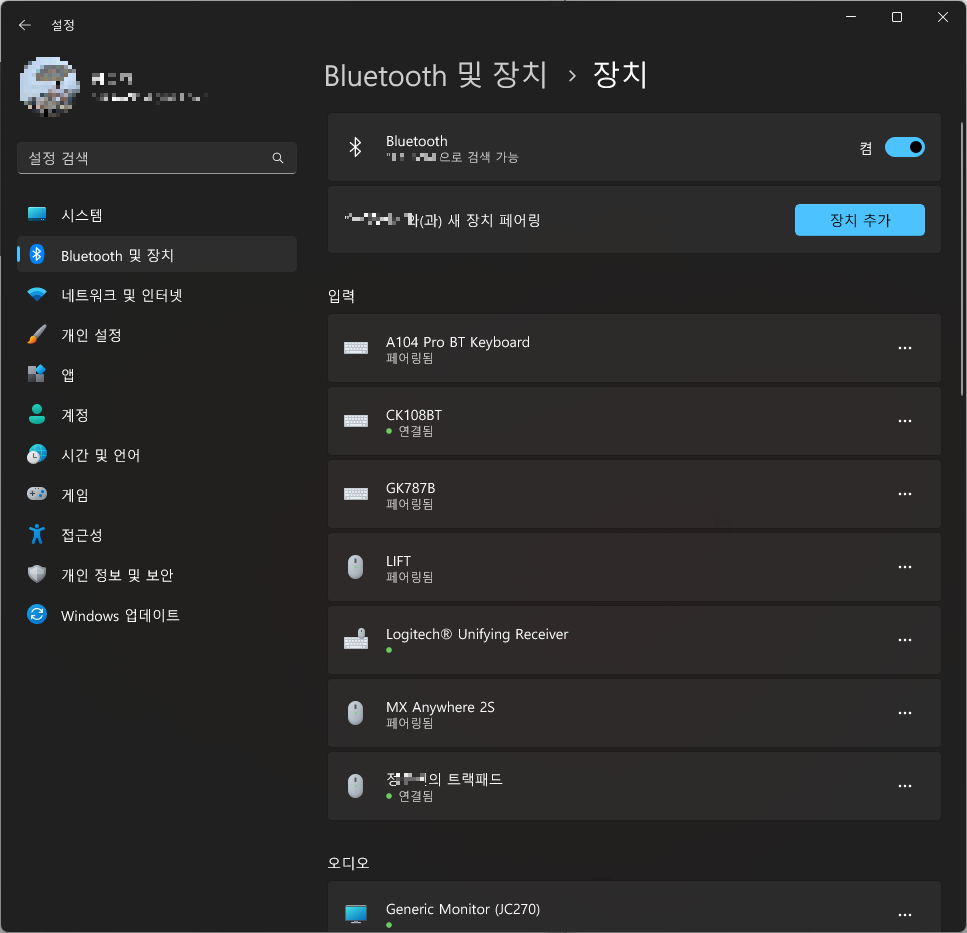The width and height of the screenshot is (967, 933).
Task: Click the MX Anywhere 2S mouse icon
Action: (x=355, y=713)
